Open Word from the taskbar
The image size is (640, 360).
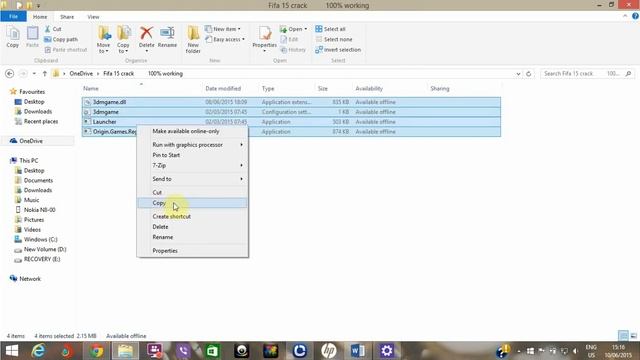(x=358, y=351)
